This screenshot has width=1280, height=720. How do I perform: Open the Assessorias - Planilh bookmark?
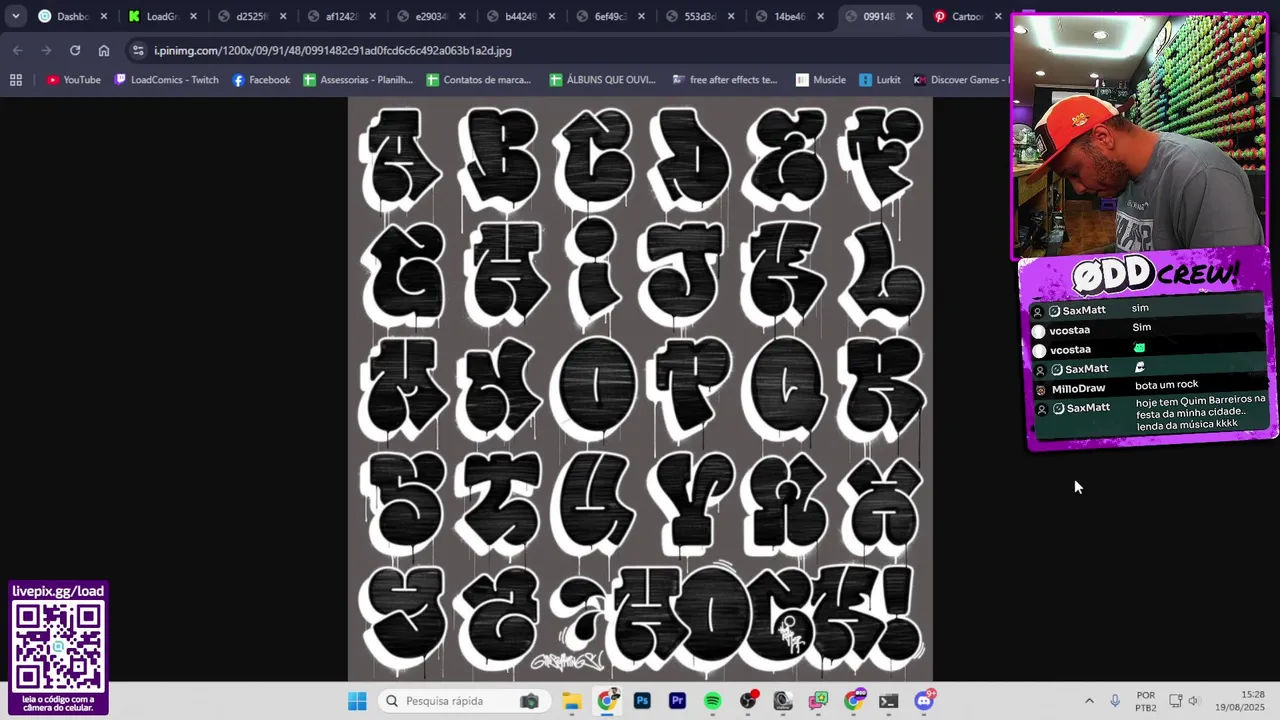tap(358, 80)
